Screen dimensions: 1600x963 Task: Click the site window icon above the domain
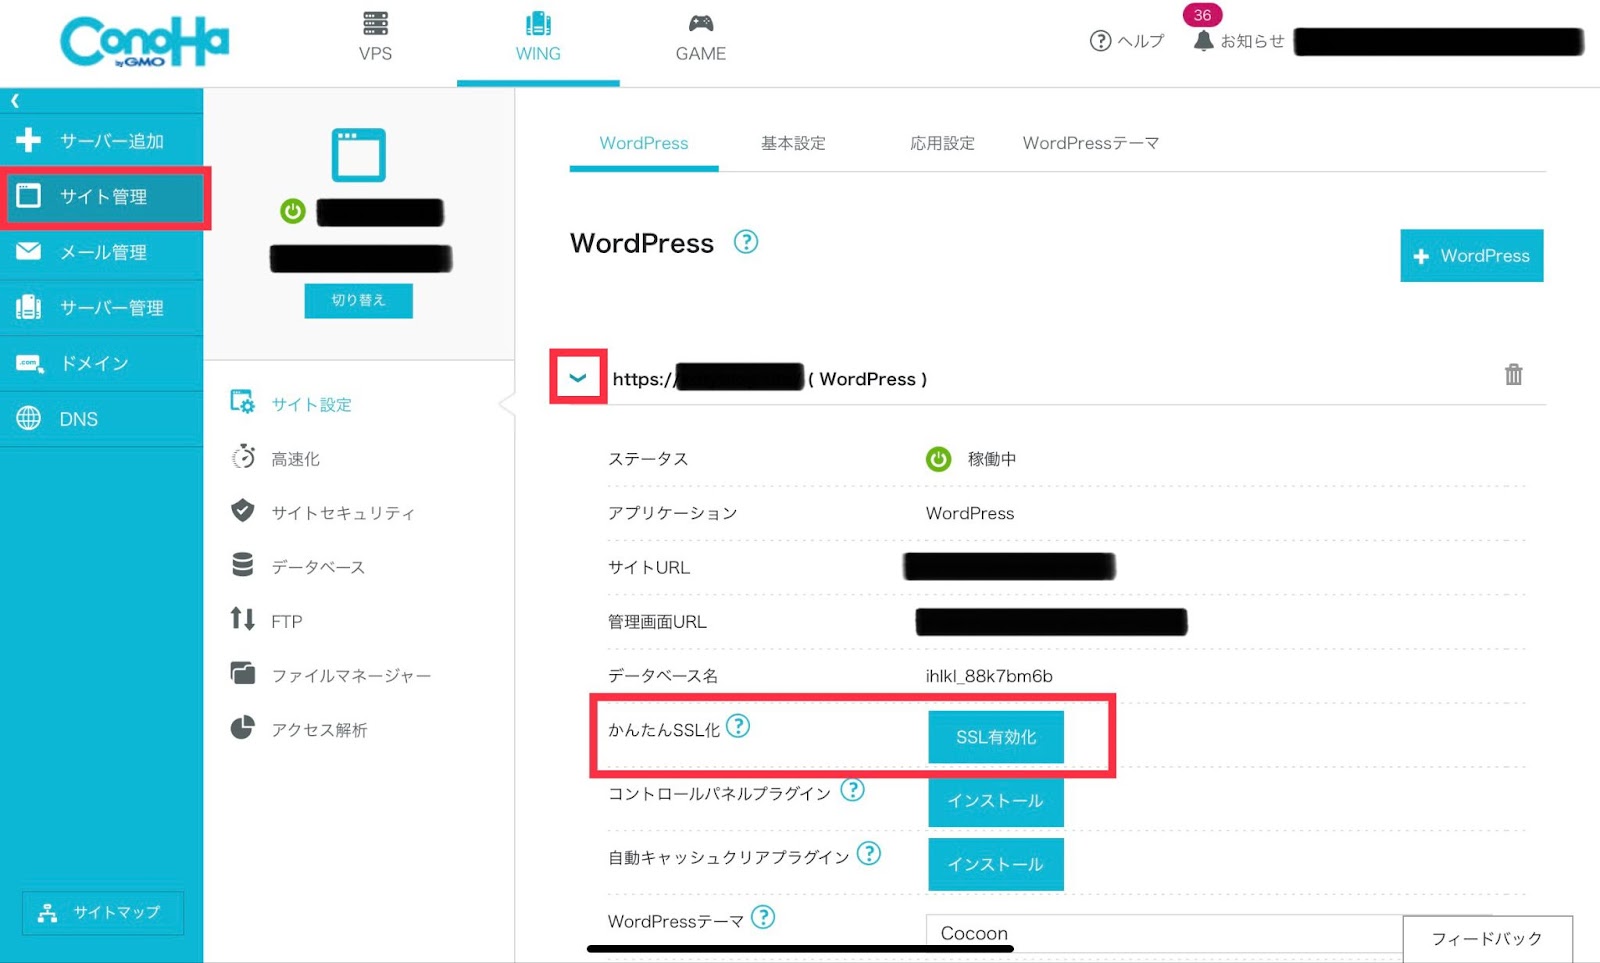click(x=359, y=155)
